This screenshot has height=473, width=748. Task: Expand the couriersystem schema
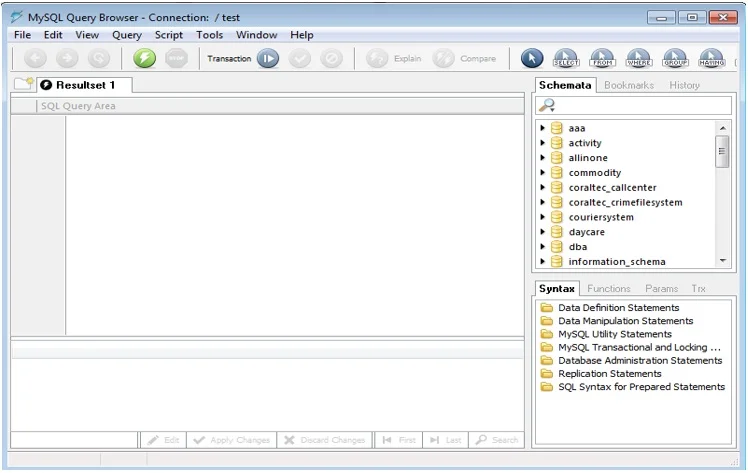(542, 217)
